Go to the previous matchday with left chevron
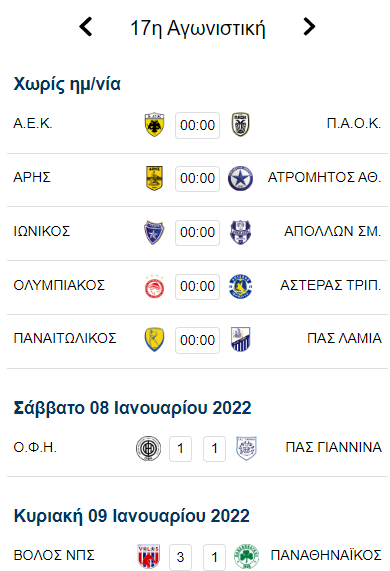Viewport: 390px width, 571px height. (x=86, y=27)
